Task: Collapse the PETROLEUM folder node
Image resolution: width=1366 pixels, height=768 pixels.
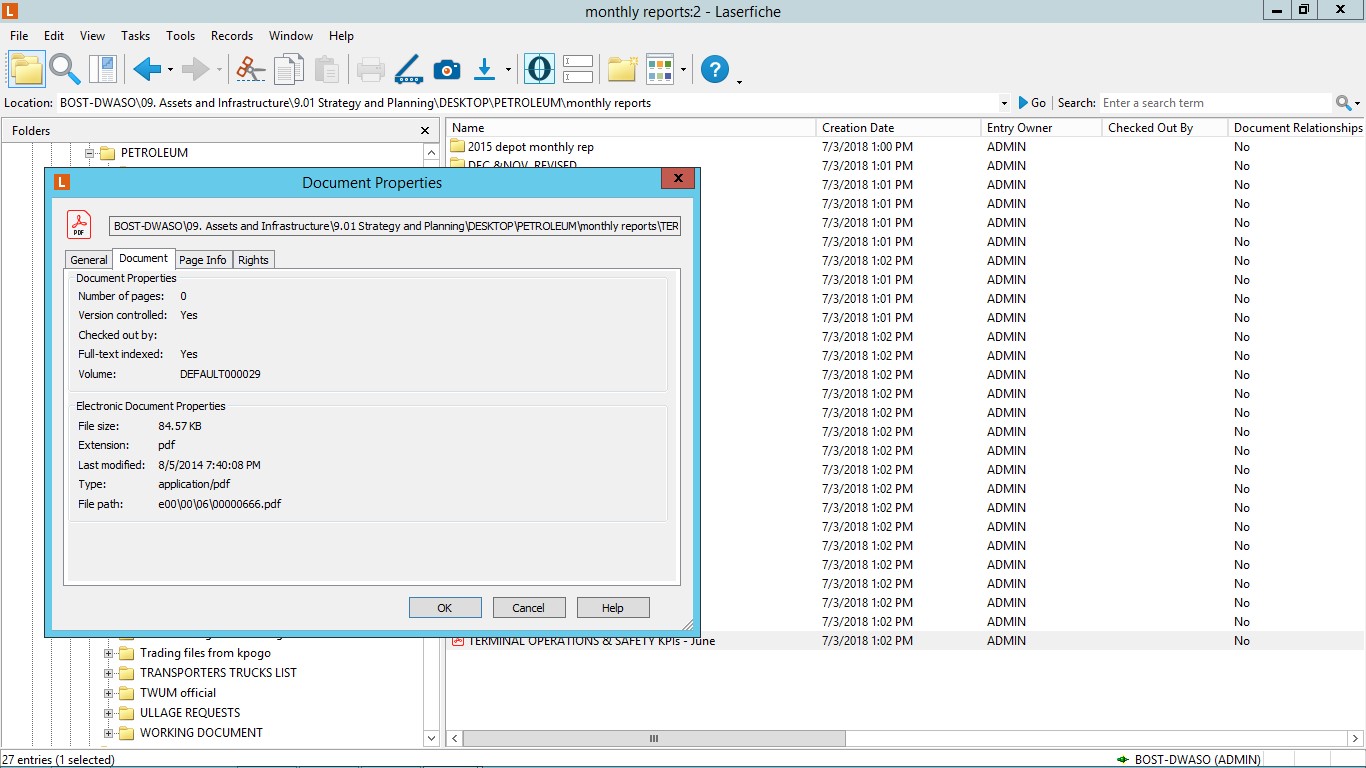Action: point(89,153)
